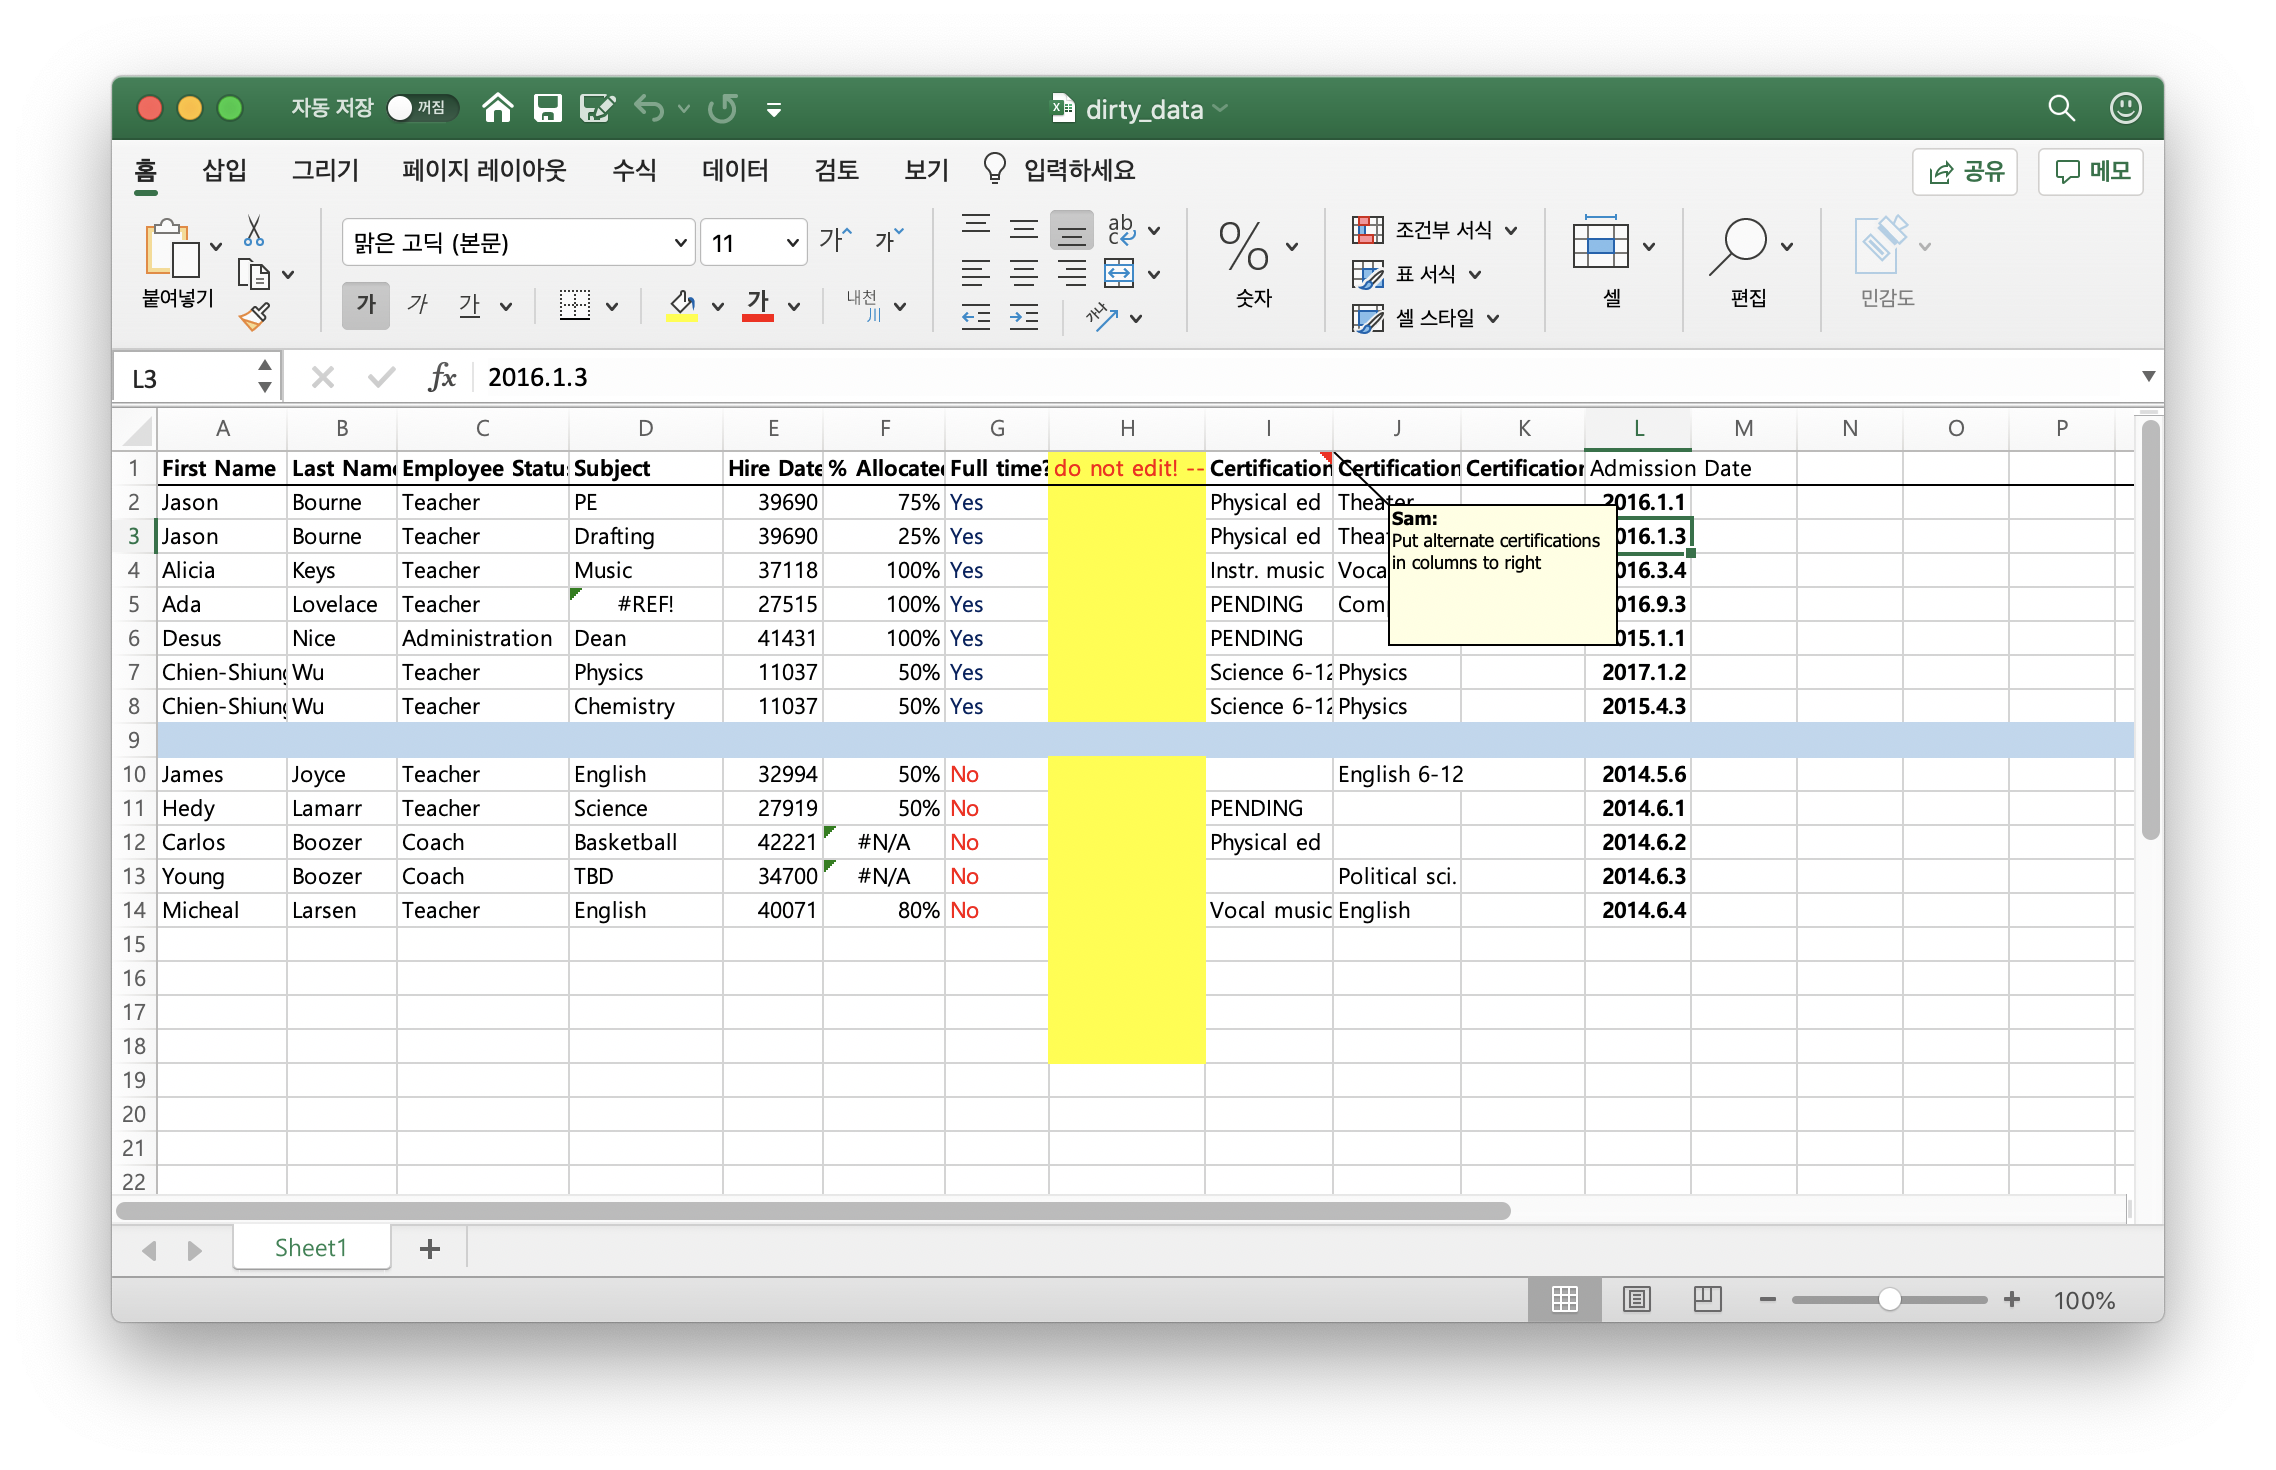
Task: Open the 데이터 ribbon tab
Action: tap(735, 170)
